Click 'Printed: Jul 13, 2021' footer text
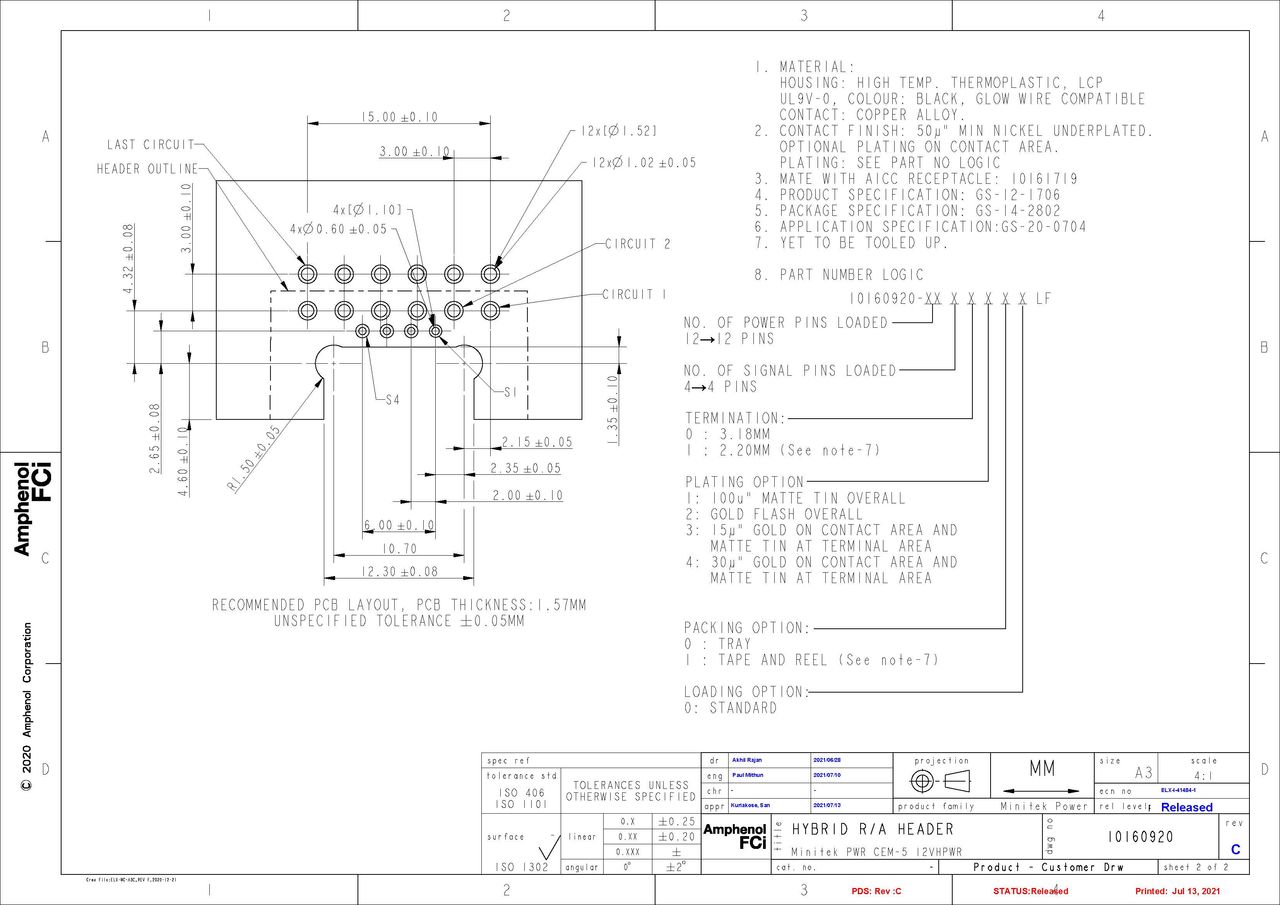Viewport: 1280px width, 905px height. coord(1178,891)
